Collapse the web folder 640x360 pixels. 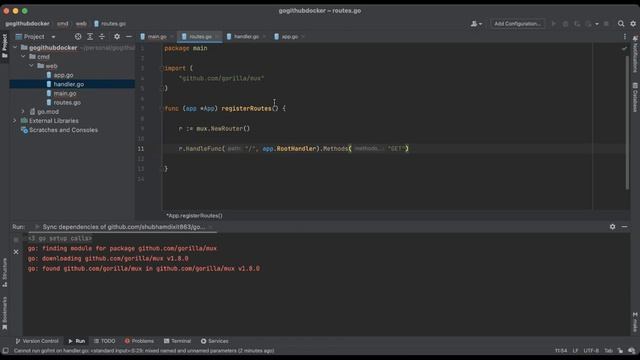(x=32, y=66)
